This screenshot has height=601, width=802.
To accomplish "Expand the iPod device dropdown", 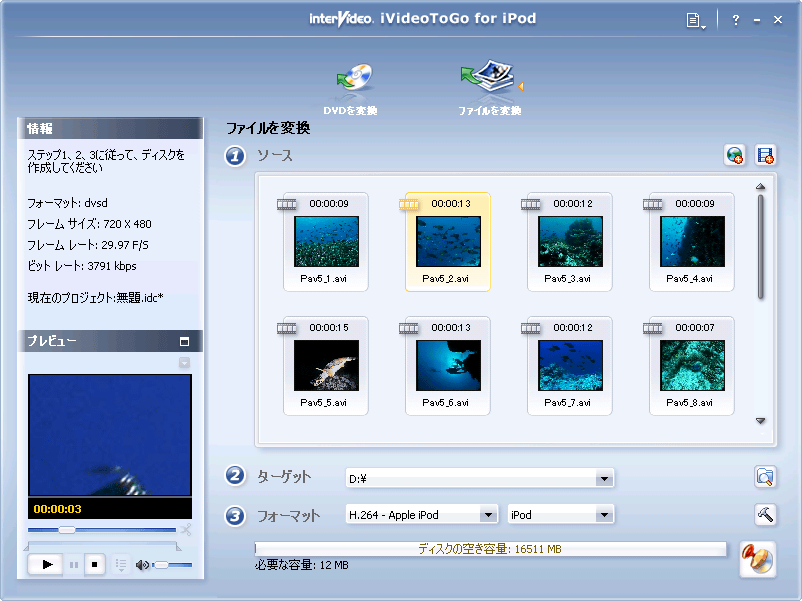I will pos(604,515).
